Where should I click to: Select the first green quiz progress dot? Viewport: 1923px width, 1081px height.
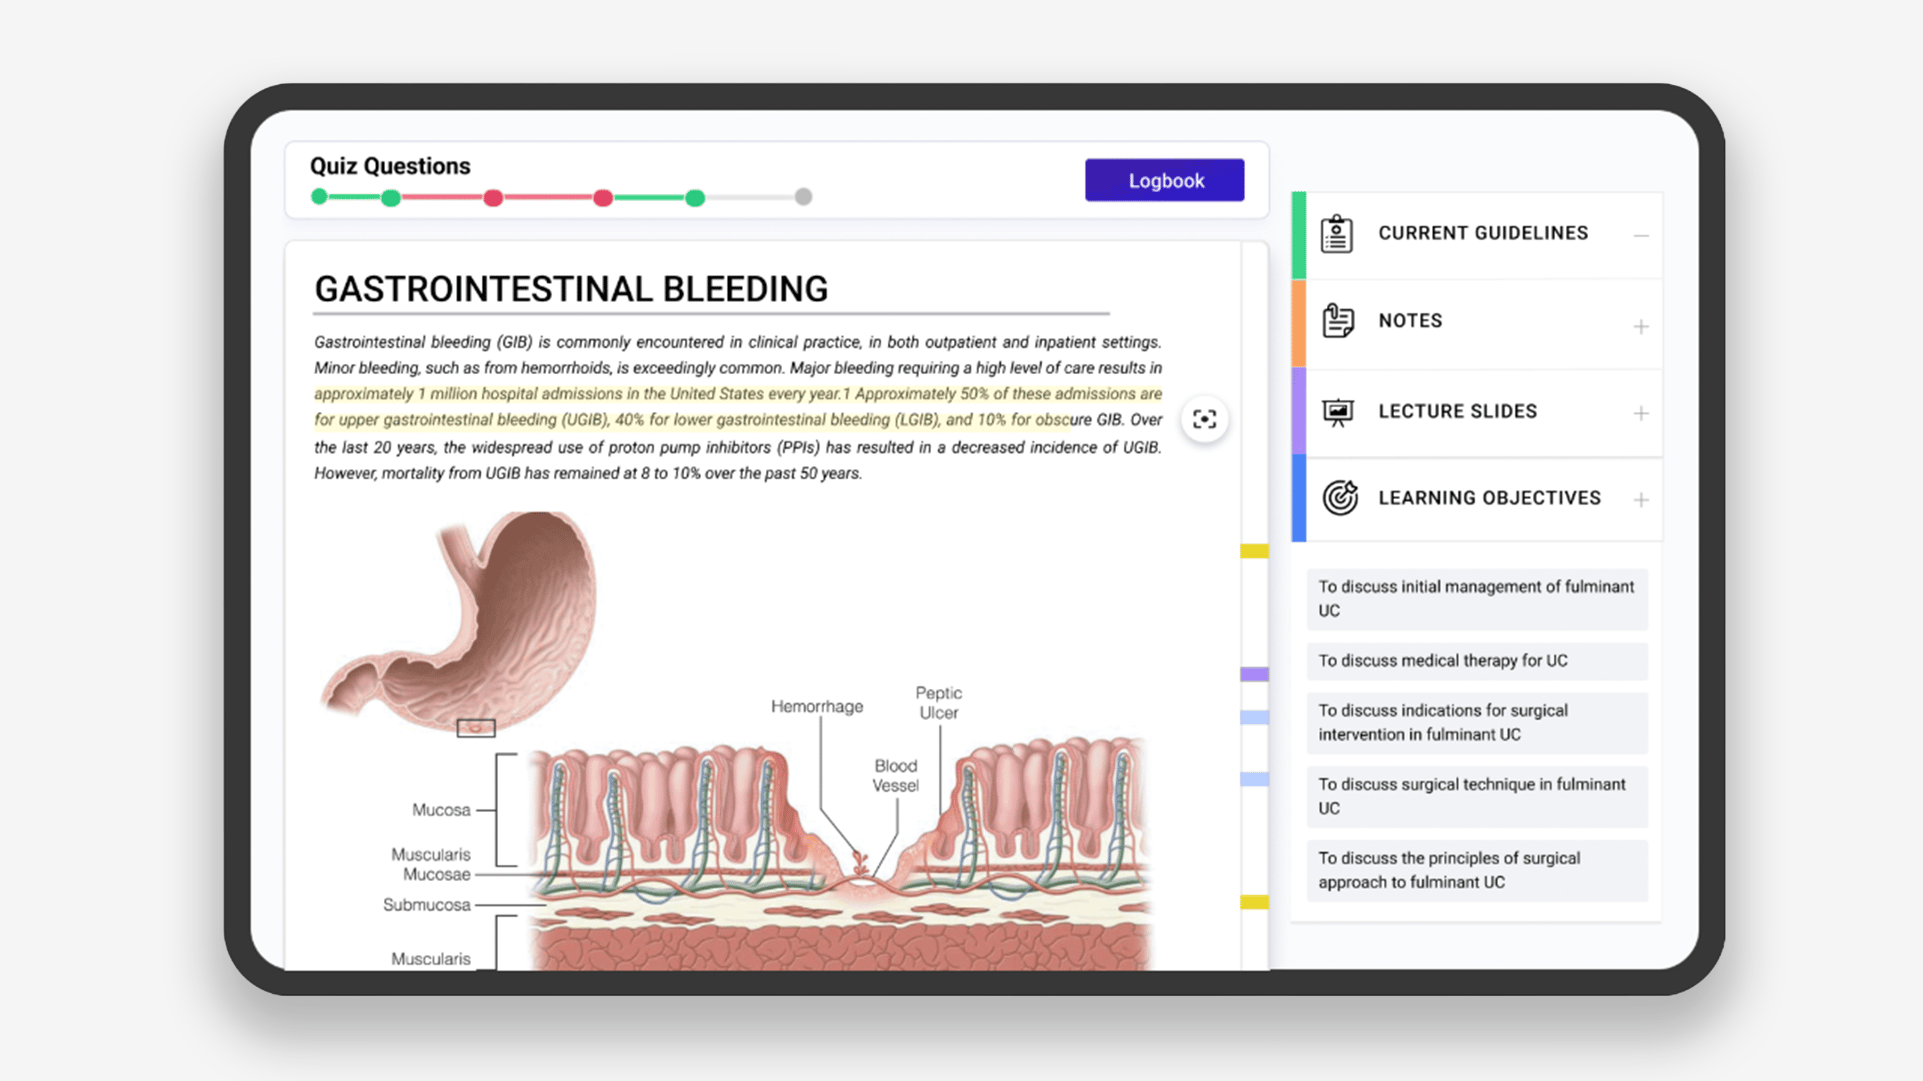click(x=319, y=197)
